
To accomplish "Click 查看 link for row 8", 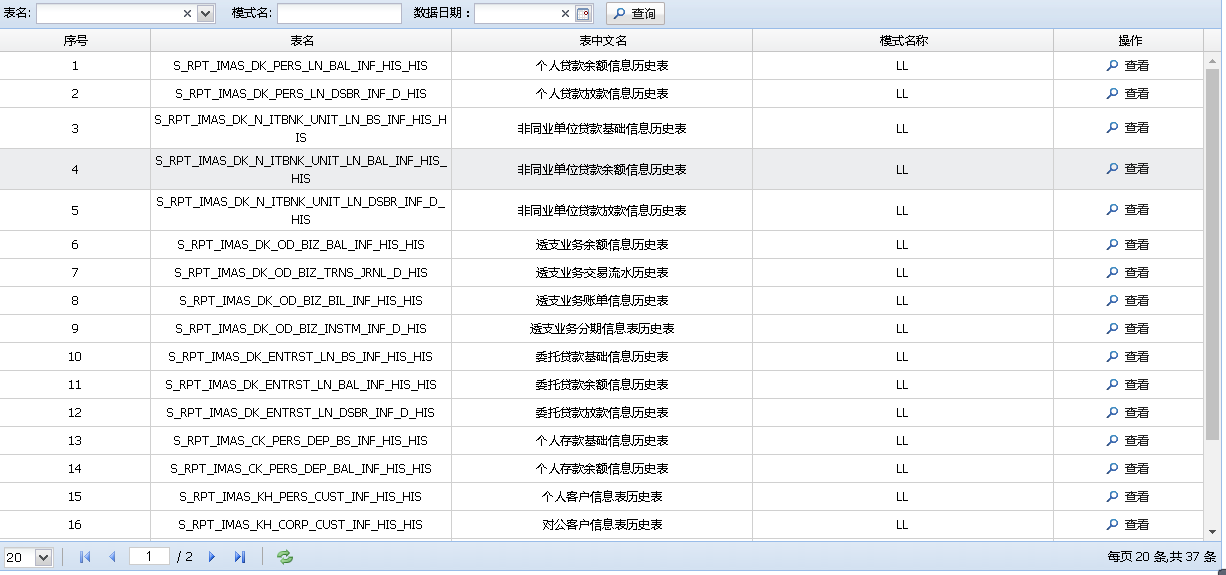I will (x=1136, y=301).
